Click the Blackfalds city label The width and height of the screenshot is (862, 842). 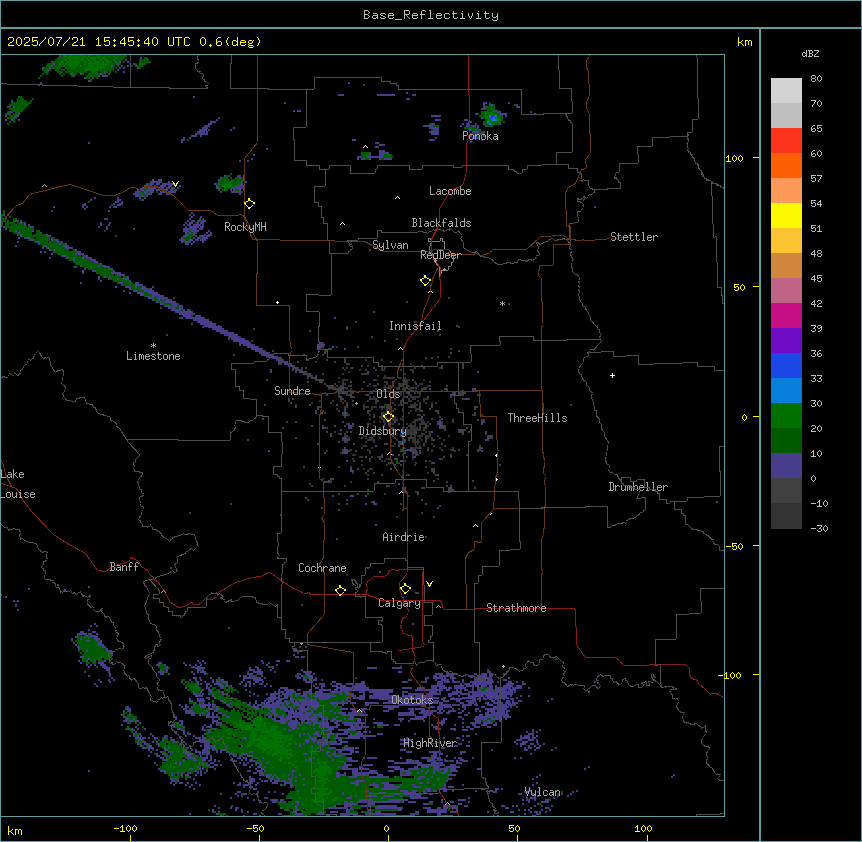click(441, 223)
